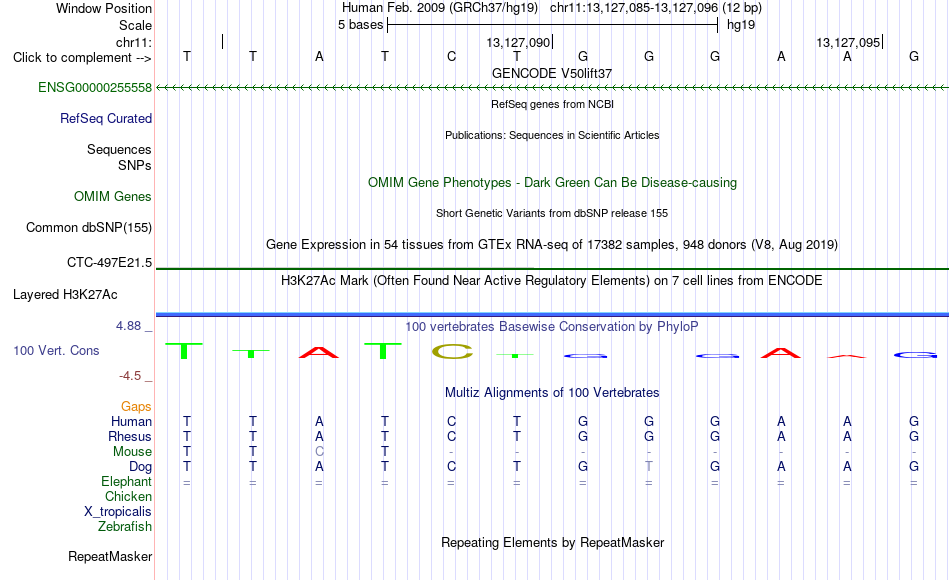950x580 pixels.
Task: Select the Dog alignment row label
Action: (x=140, y=467)
